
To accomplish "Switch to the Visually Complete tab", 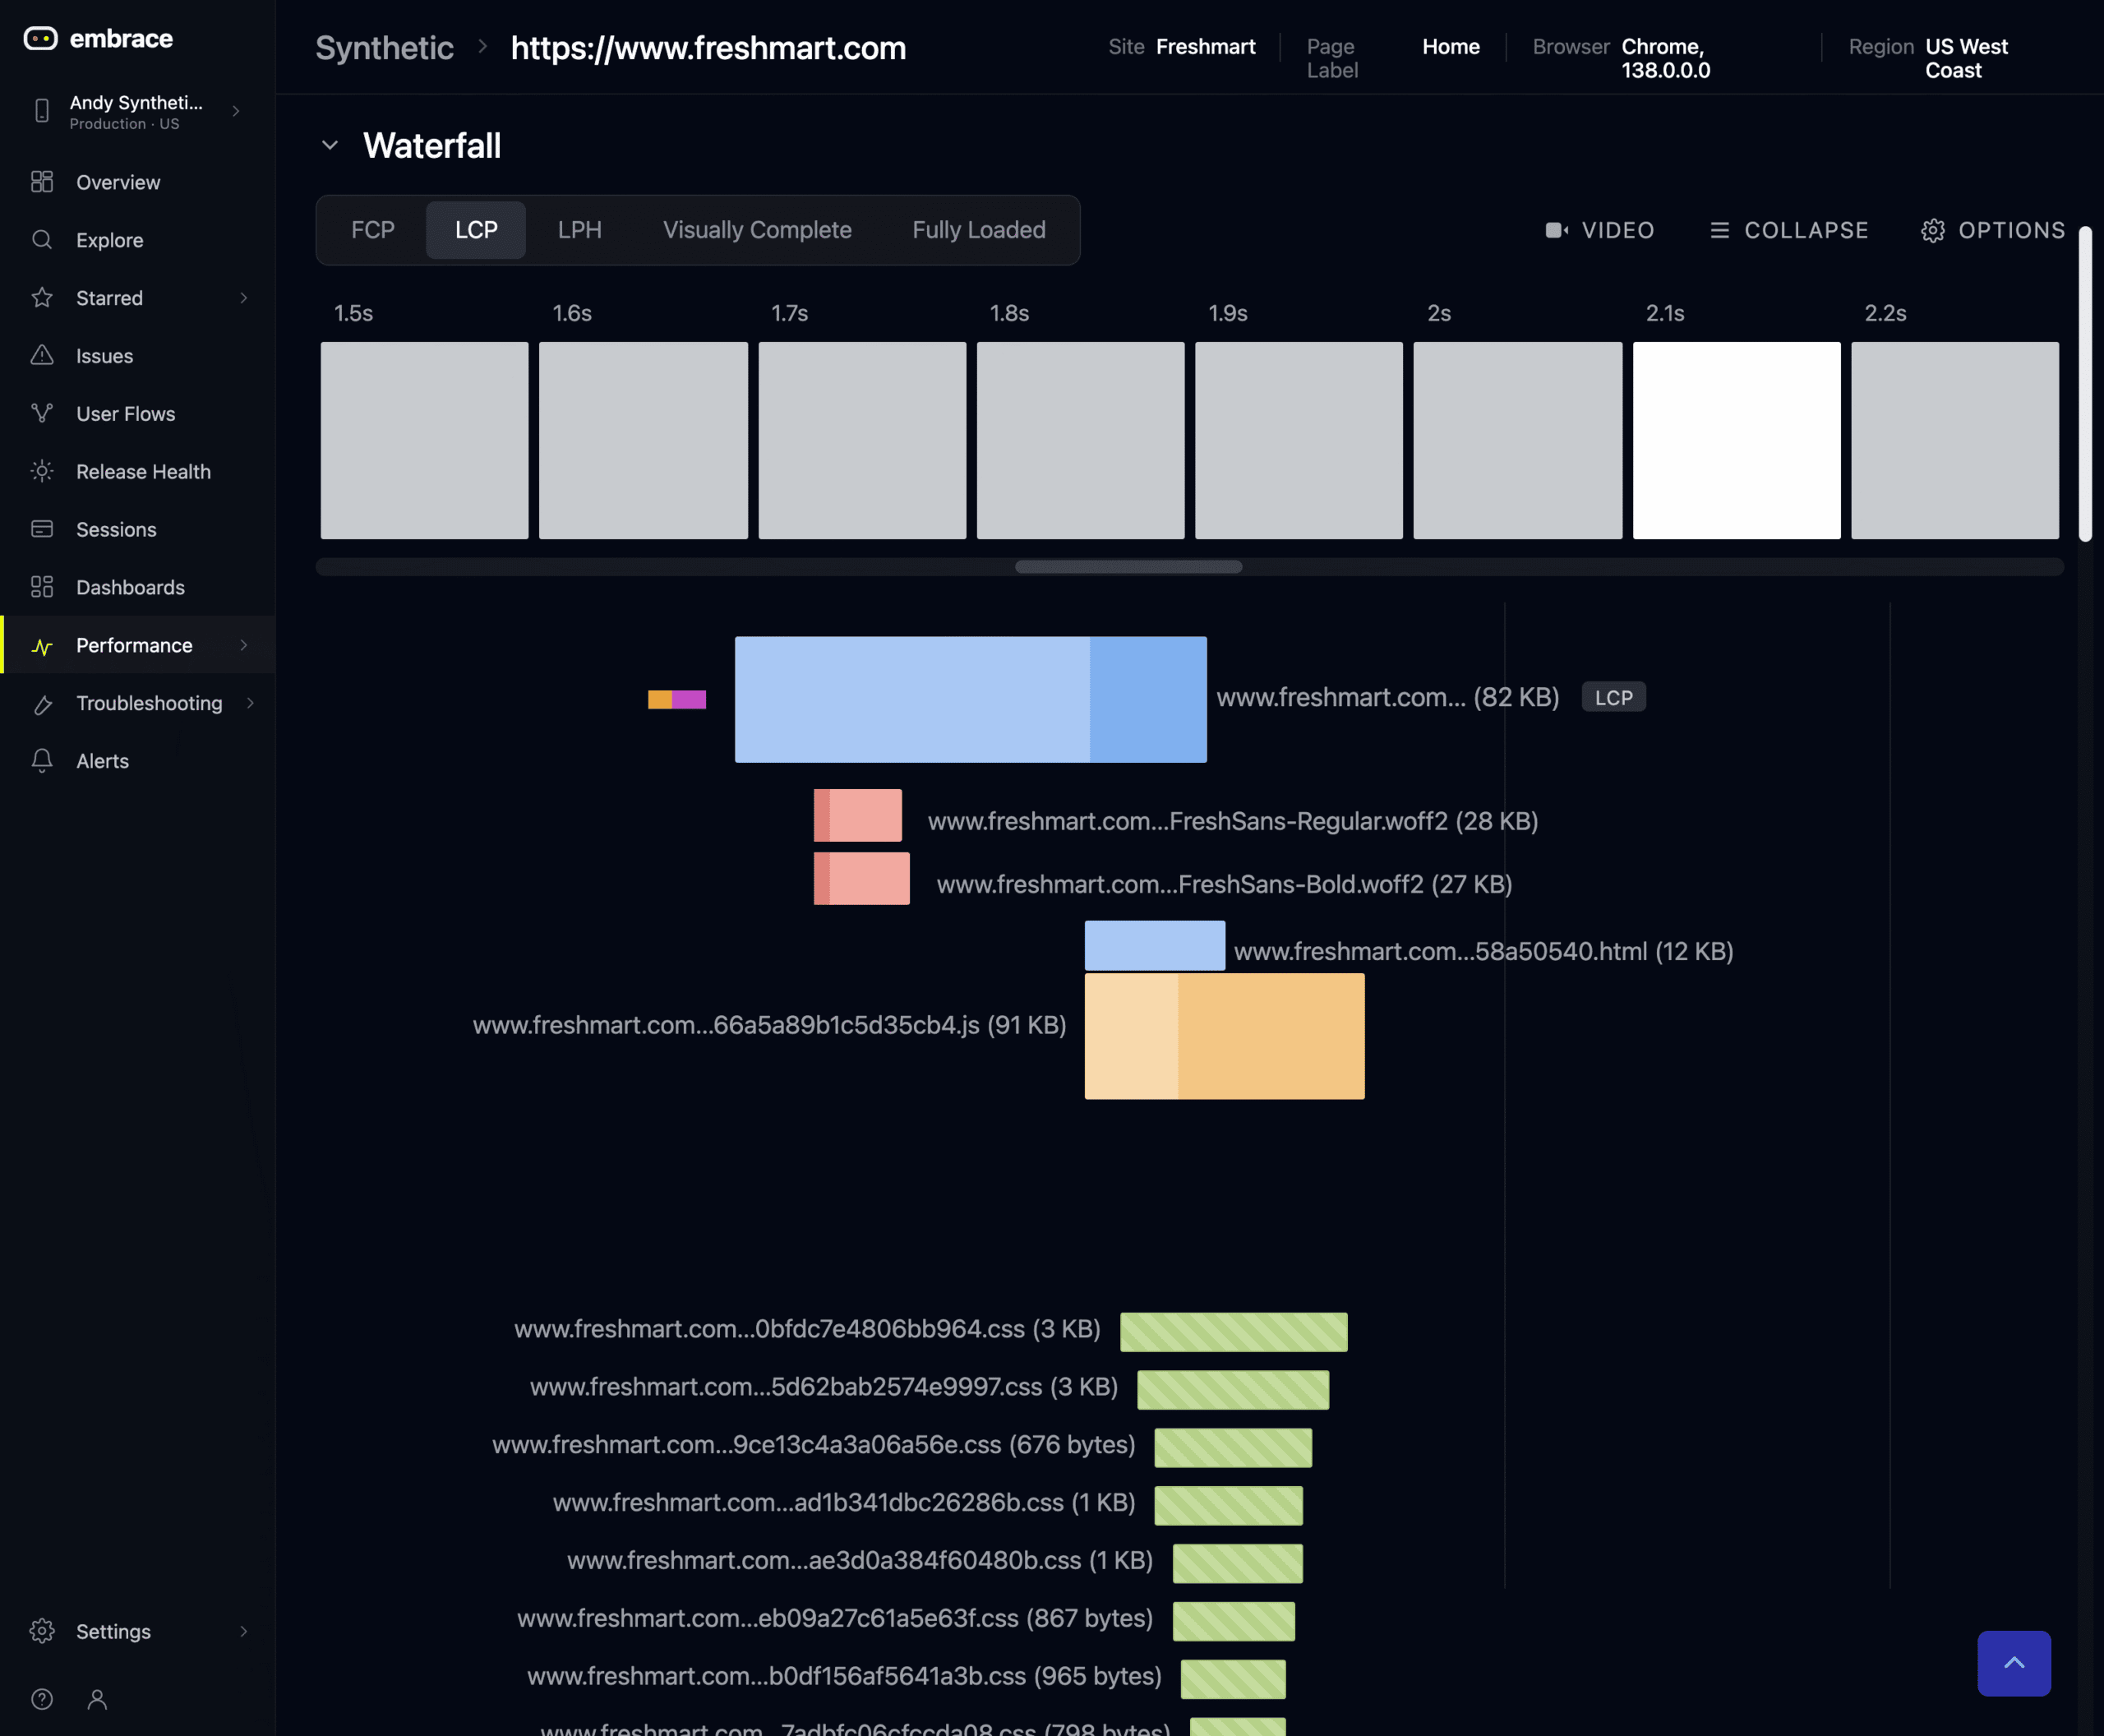I will tap(757, 230).
